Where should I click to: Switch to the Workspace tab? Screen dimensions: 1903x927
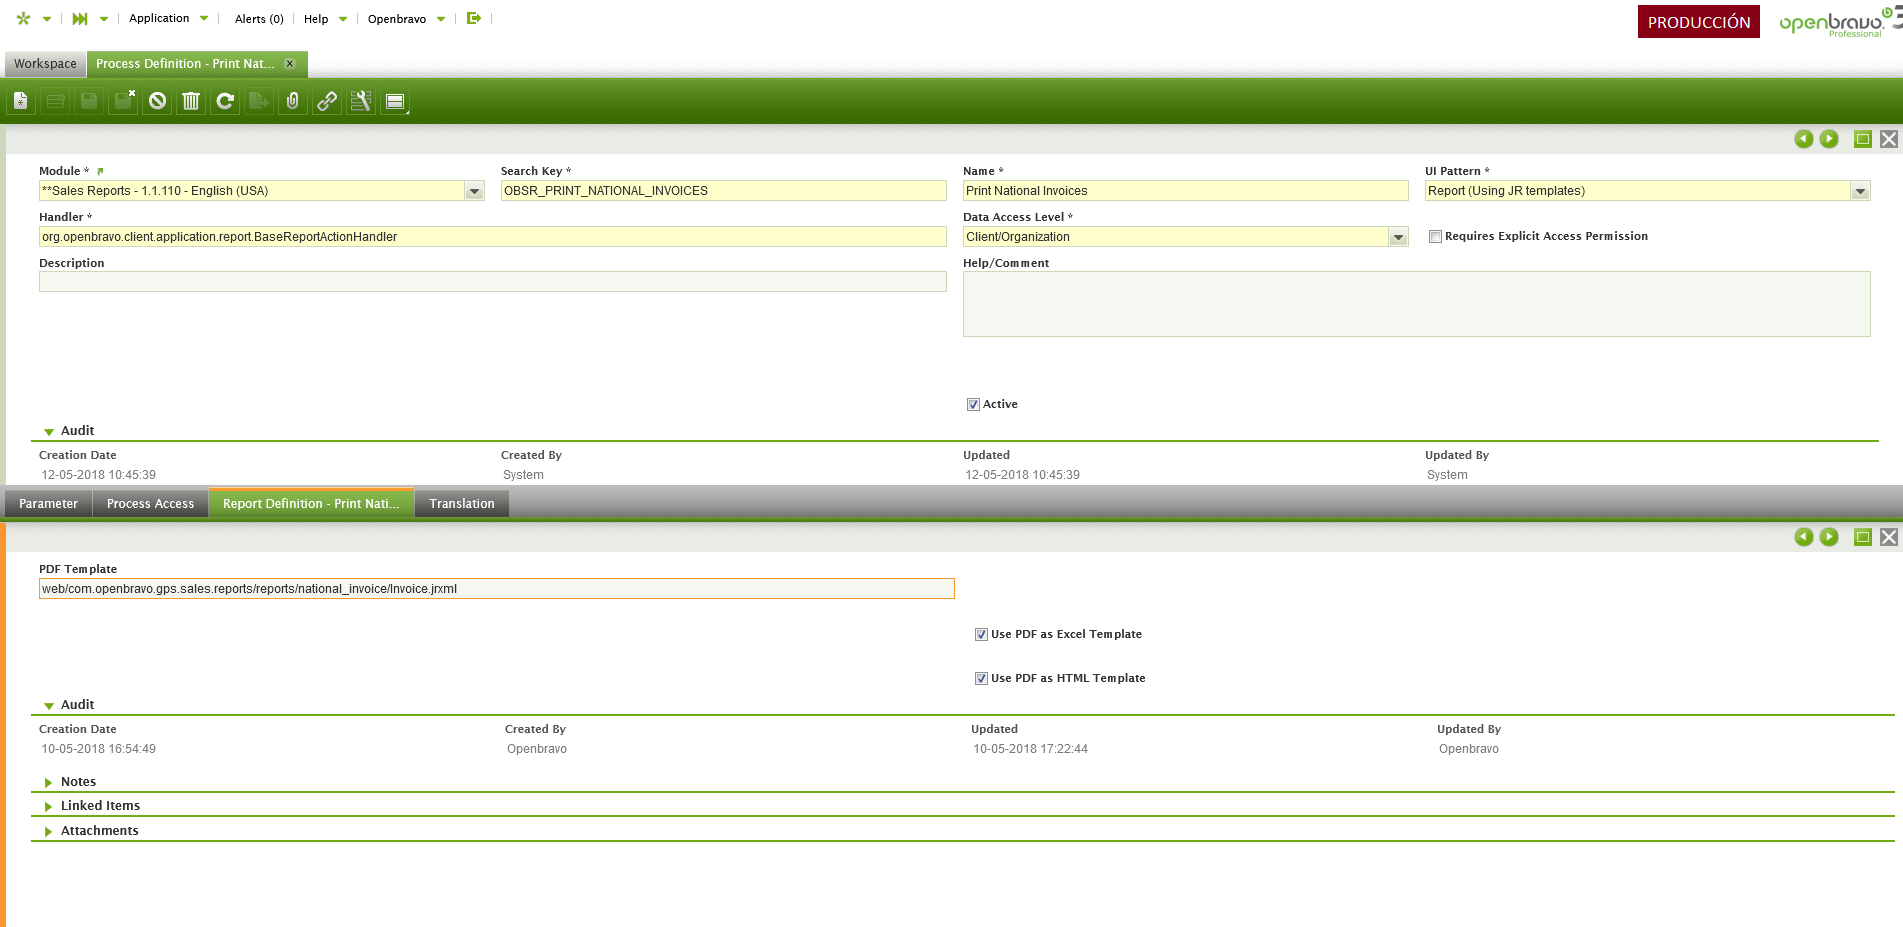pos(45,64)
